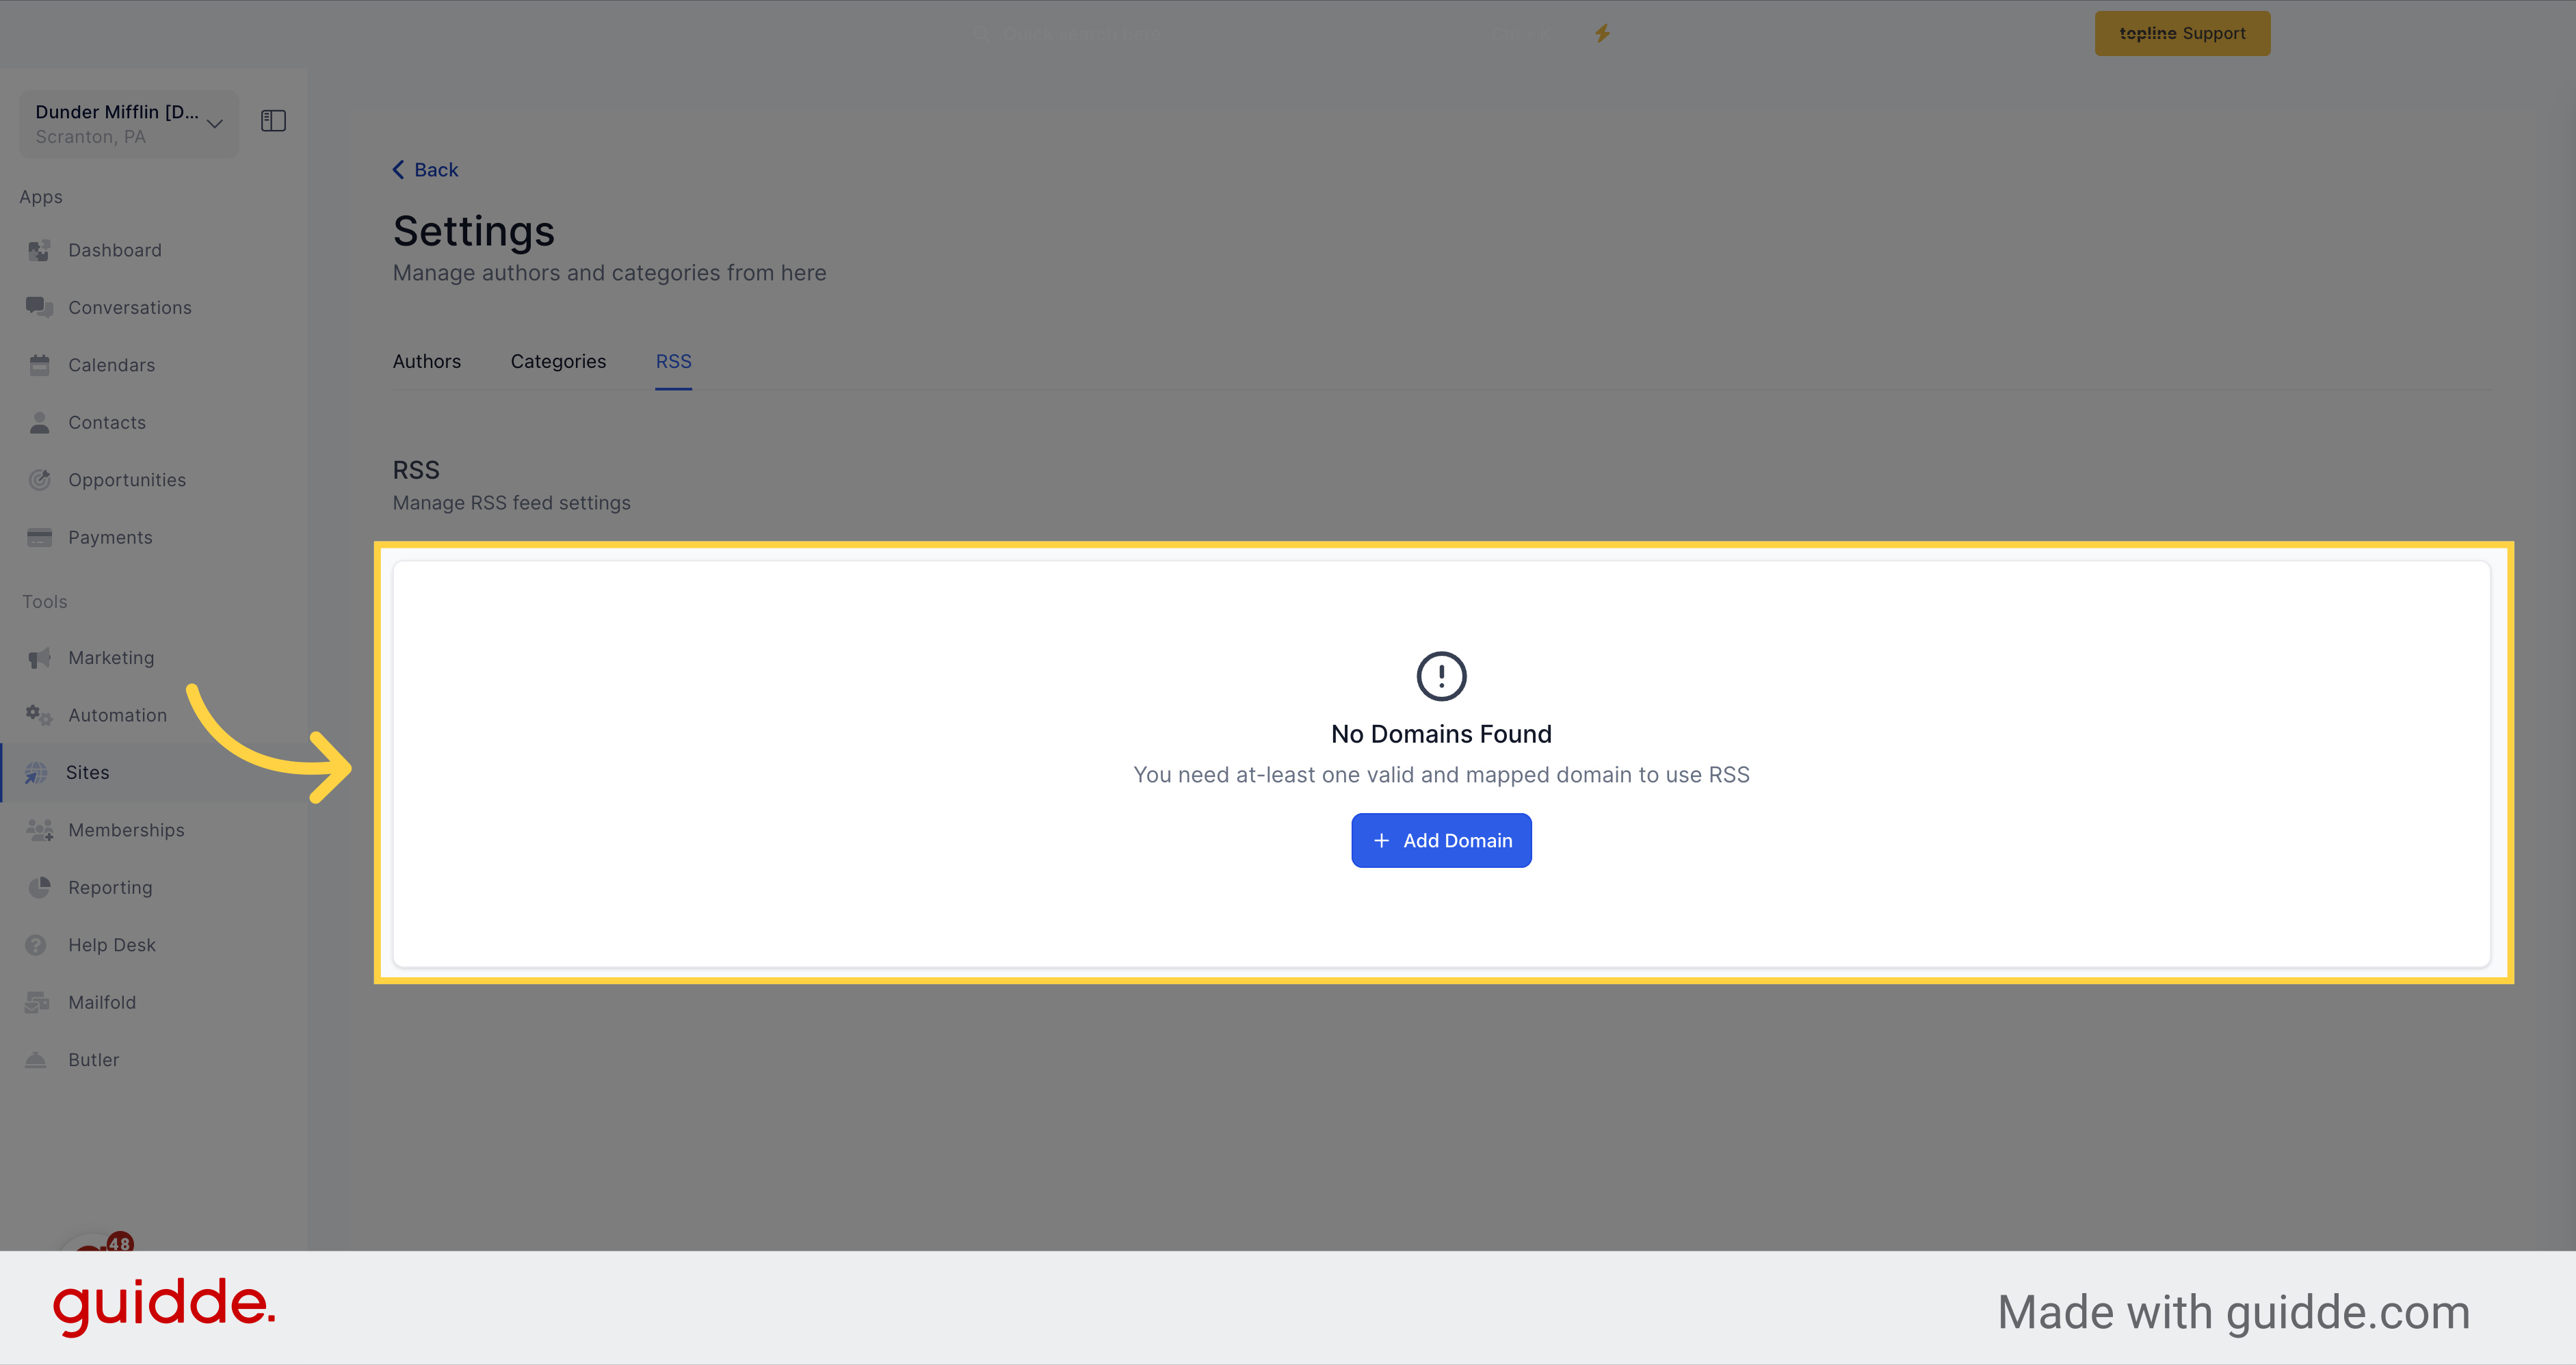Image resolution: width=2576 pixels, height=1365 pixels.
Task: Click 'You need at-least one valid' message
Action: point(1441,775)
